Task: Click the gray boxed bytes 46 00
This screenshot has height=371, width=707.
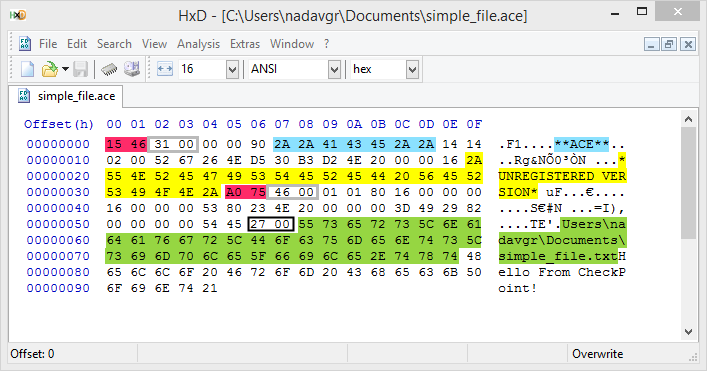Action: (293, 192)
